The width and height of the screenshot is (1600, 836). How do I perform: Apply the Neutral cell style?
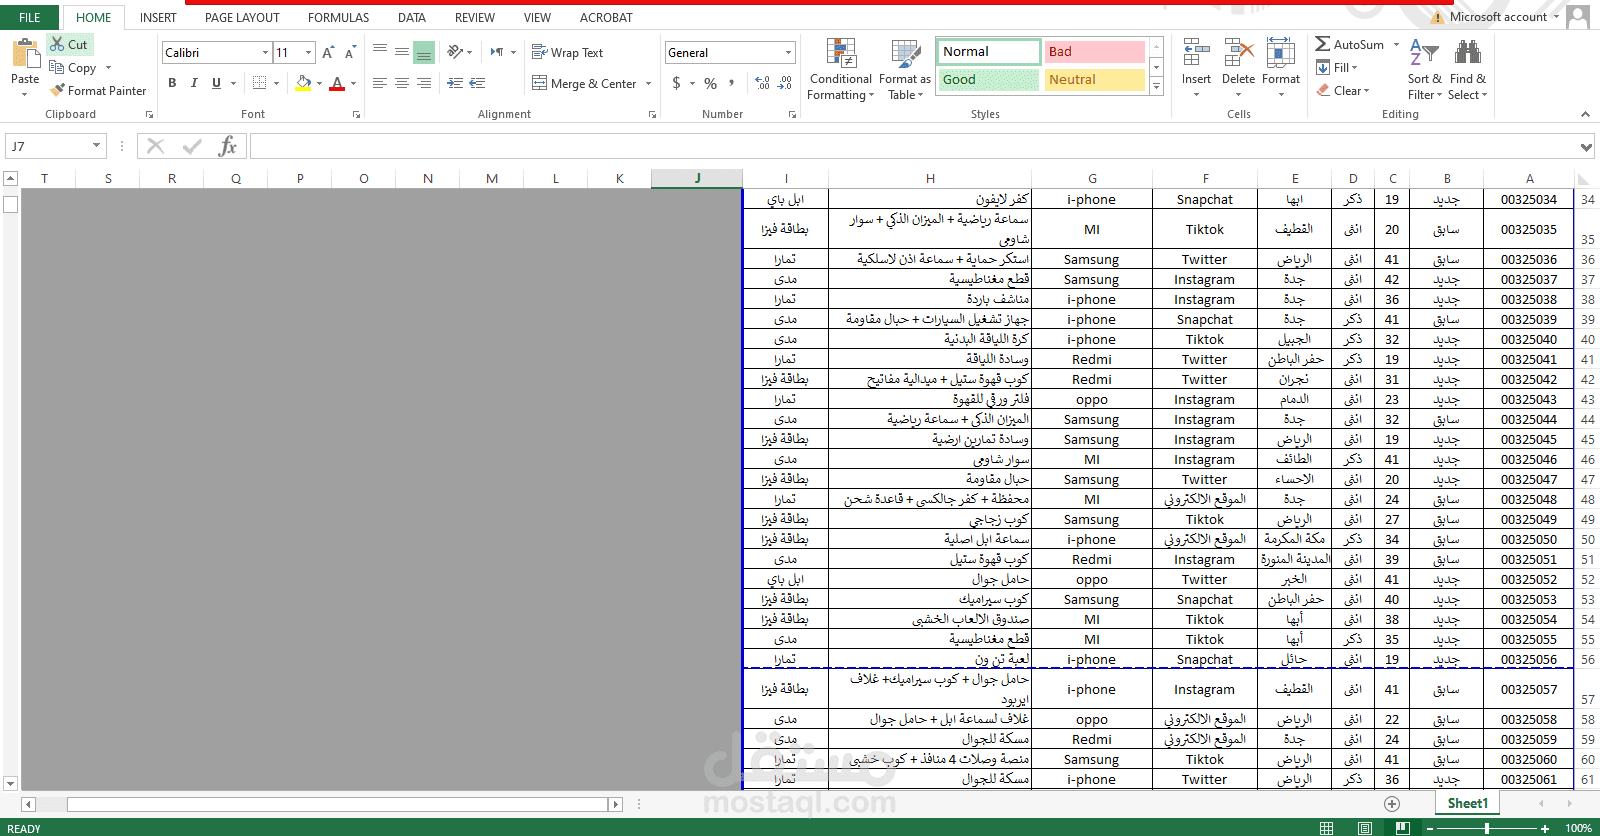coord(1094,79)
